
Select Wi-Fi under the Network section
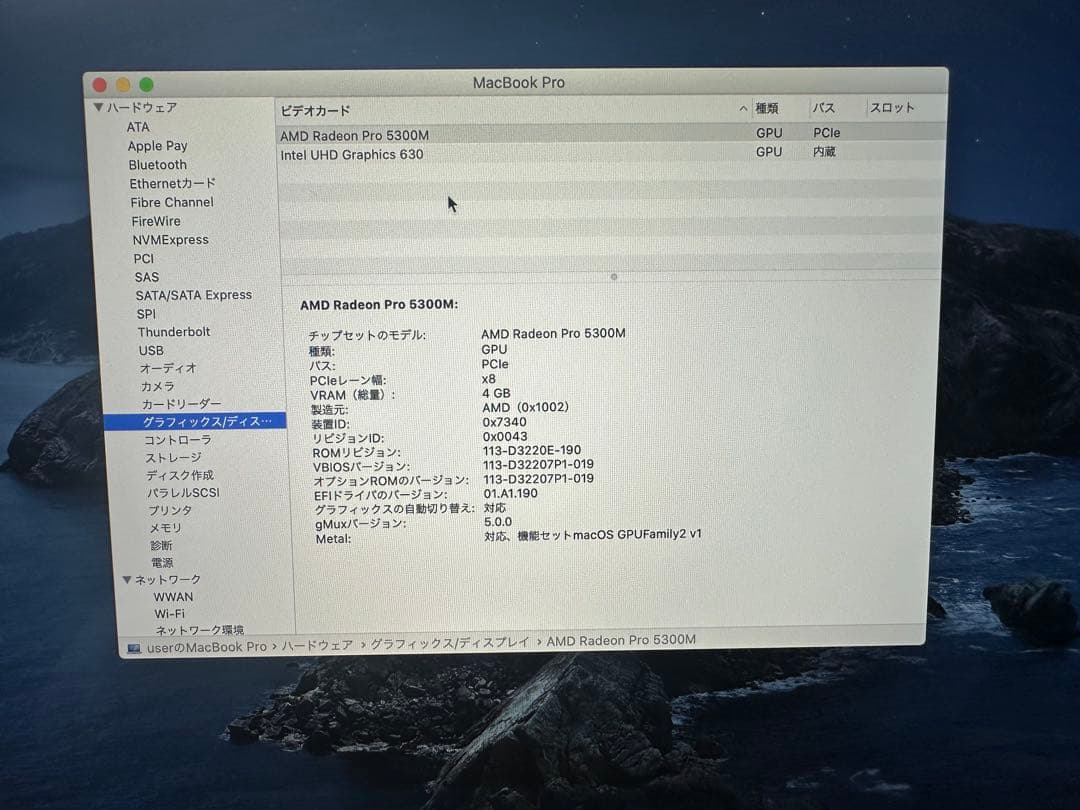point(169,613)
